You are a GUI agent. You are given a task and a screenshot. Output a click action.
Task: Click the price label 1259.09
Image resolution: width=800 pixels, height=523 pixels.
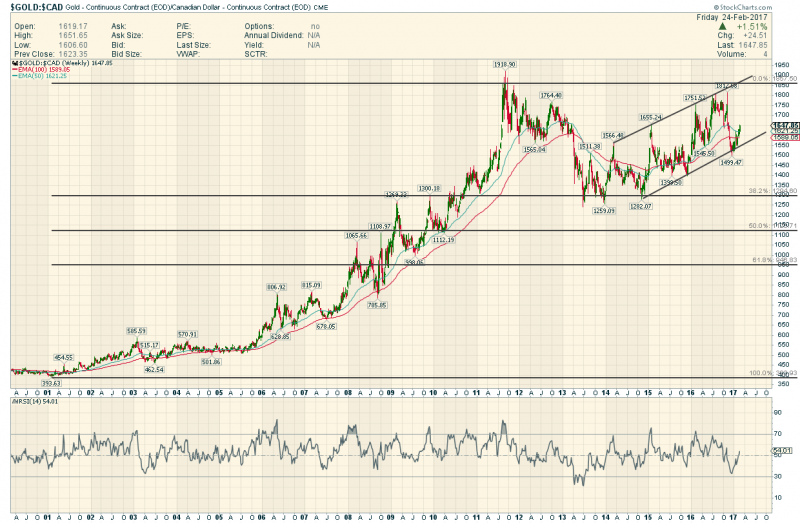pos(604,210)
